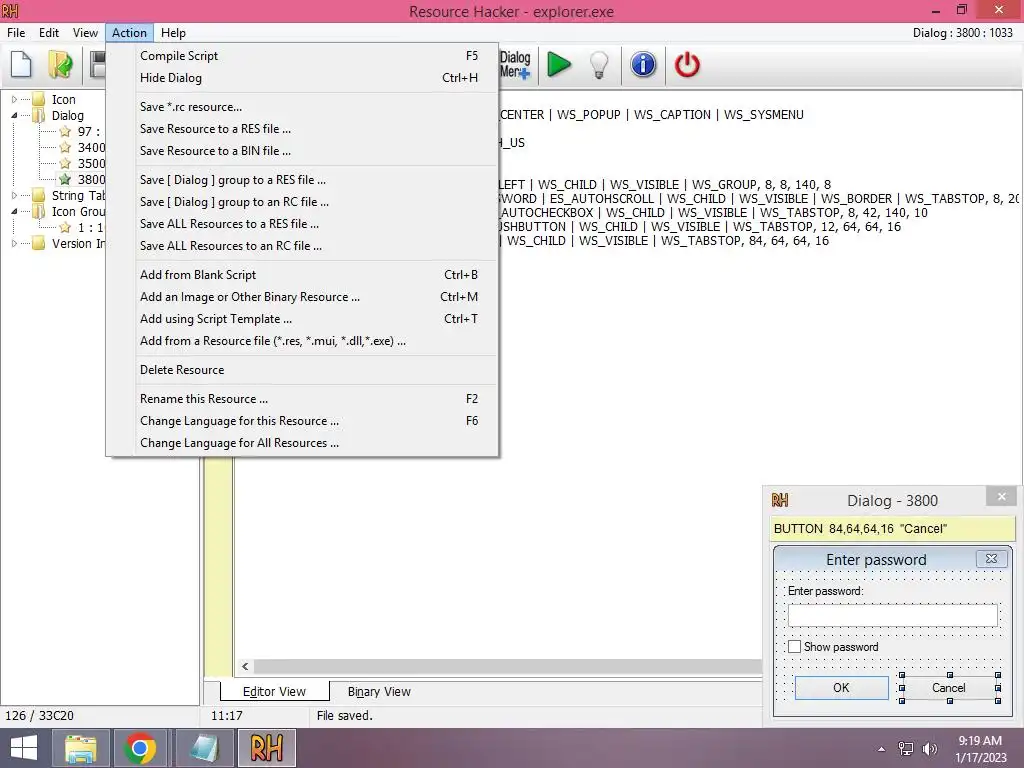The height and width of the screenshot is (768, 1024).
Task: Click the star icon beside 1 : 1
Action: (65, 227)
